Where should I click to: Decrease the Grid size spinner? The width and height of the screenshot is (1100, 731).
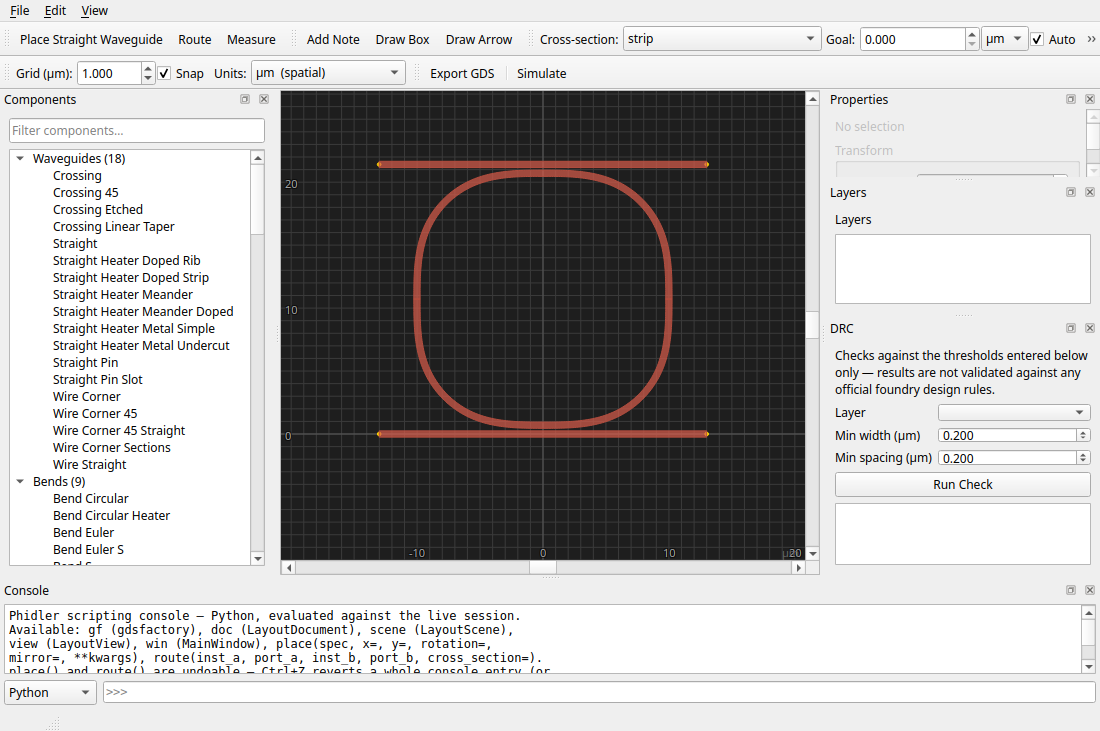(147, 79)
